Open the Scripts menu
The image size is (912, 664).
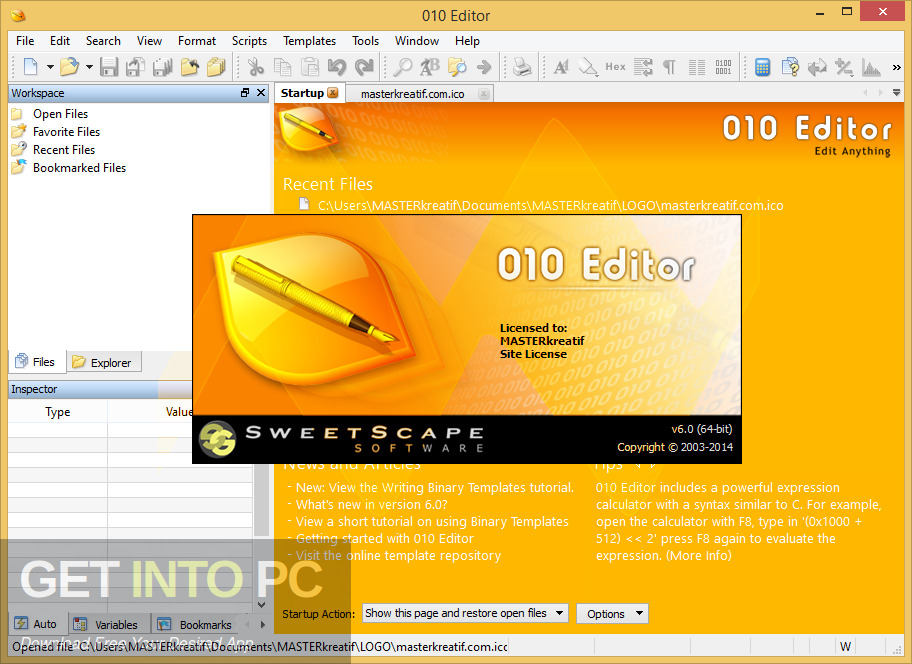coord(249,41)
